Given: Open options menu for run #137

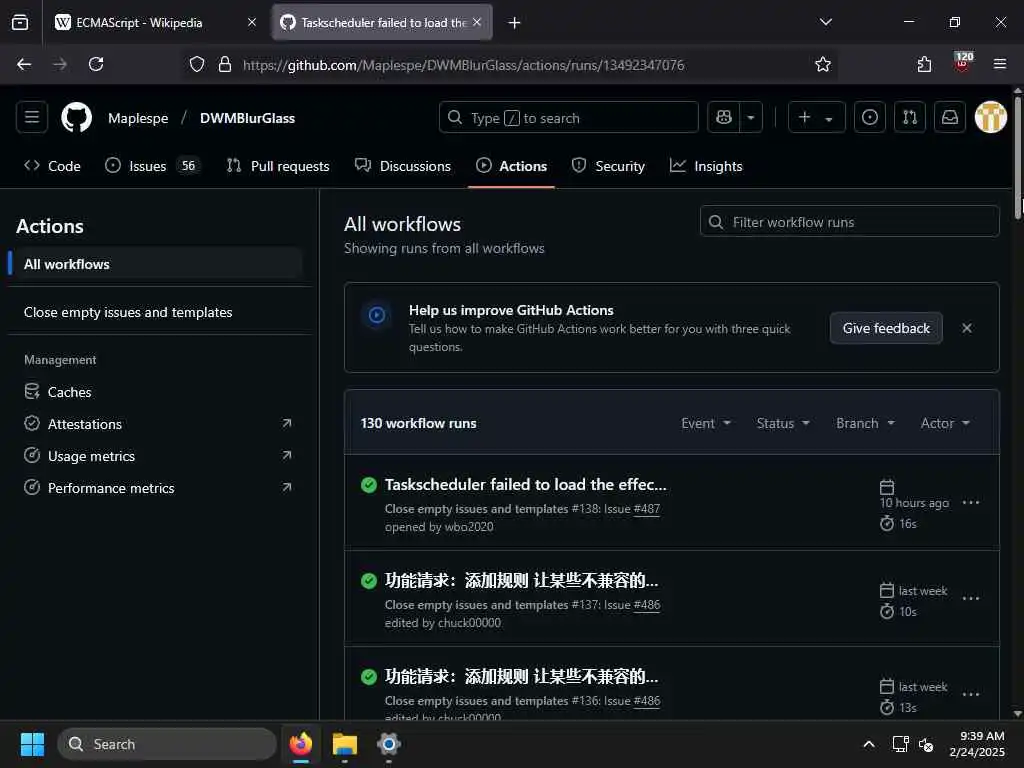Looking at the screenshot, I should point(970,598).
